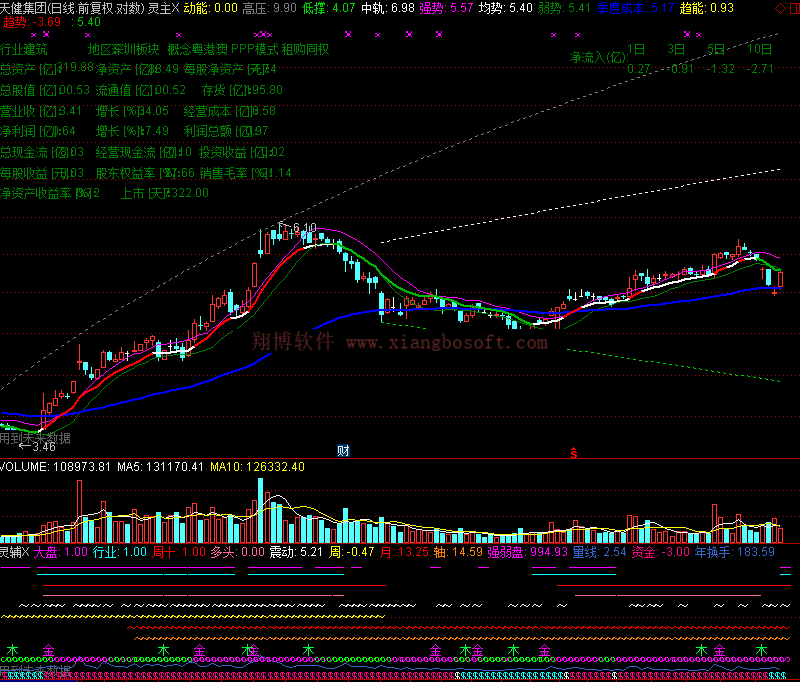800x682 pixels.
Task: Click the 低撑: 4.07 value
Action: (329, 8)
